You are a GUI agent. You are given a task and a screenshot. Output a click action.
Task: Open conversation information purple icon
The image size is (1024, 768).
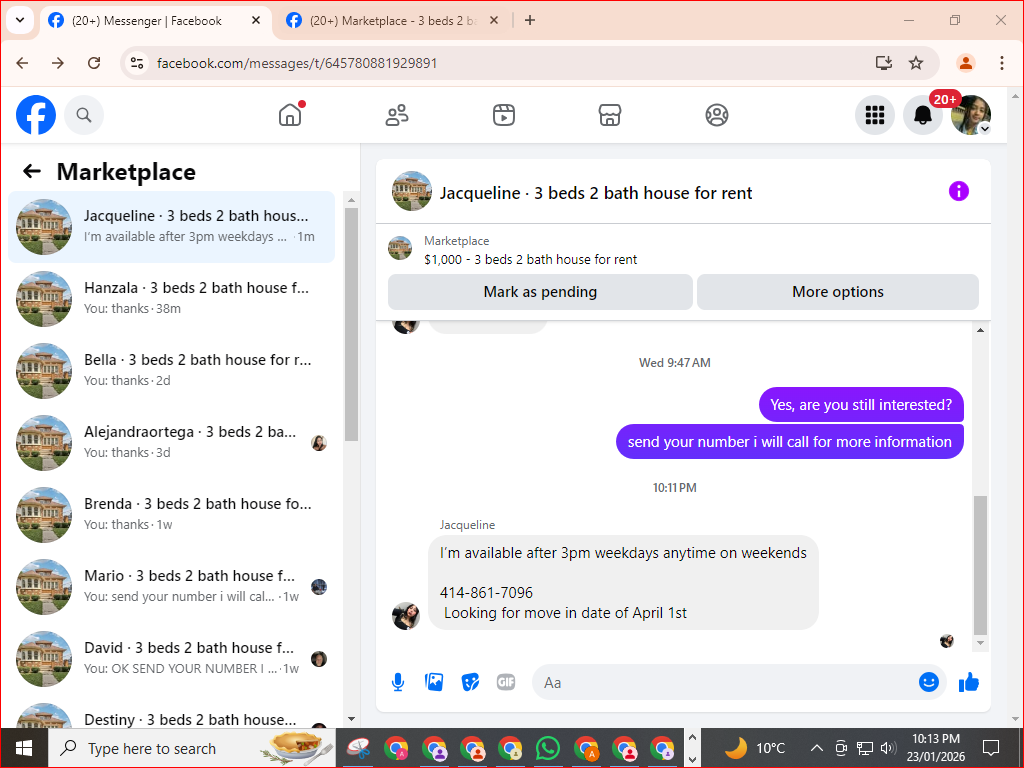click(x=959, y=191)
